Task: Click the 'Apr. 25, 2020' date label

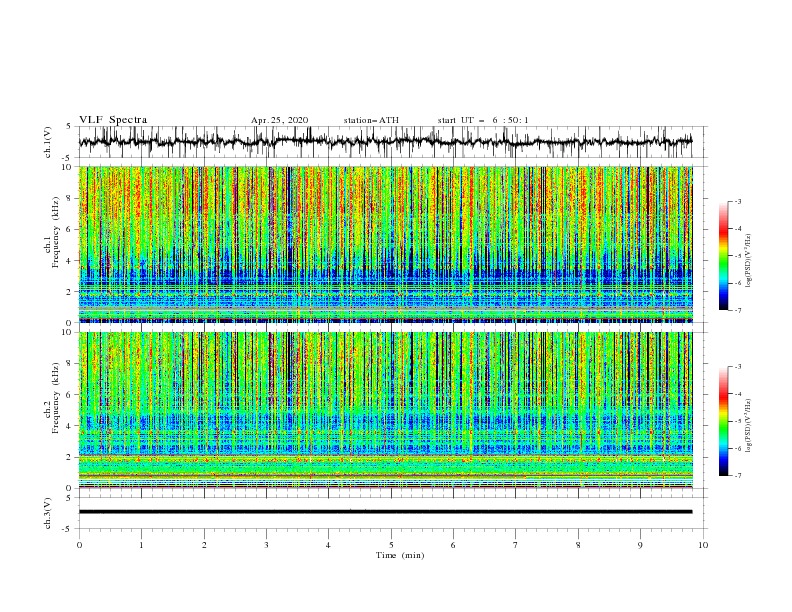Action: coord(280,120)
